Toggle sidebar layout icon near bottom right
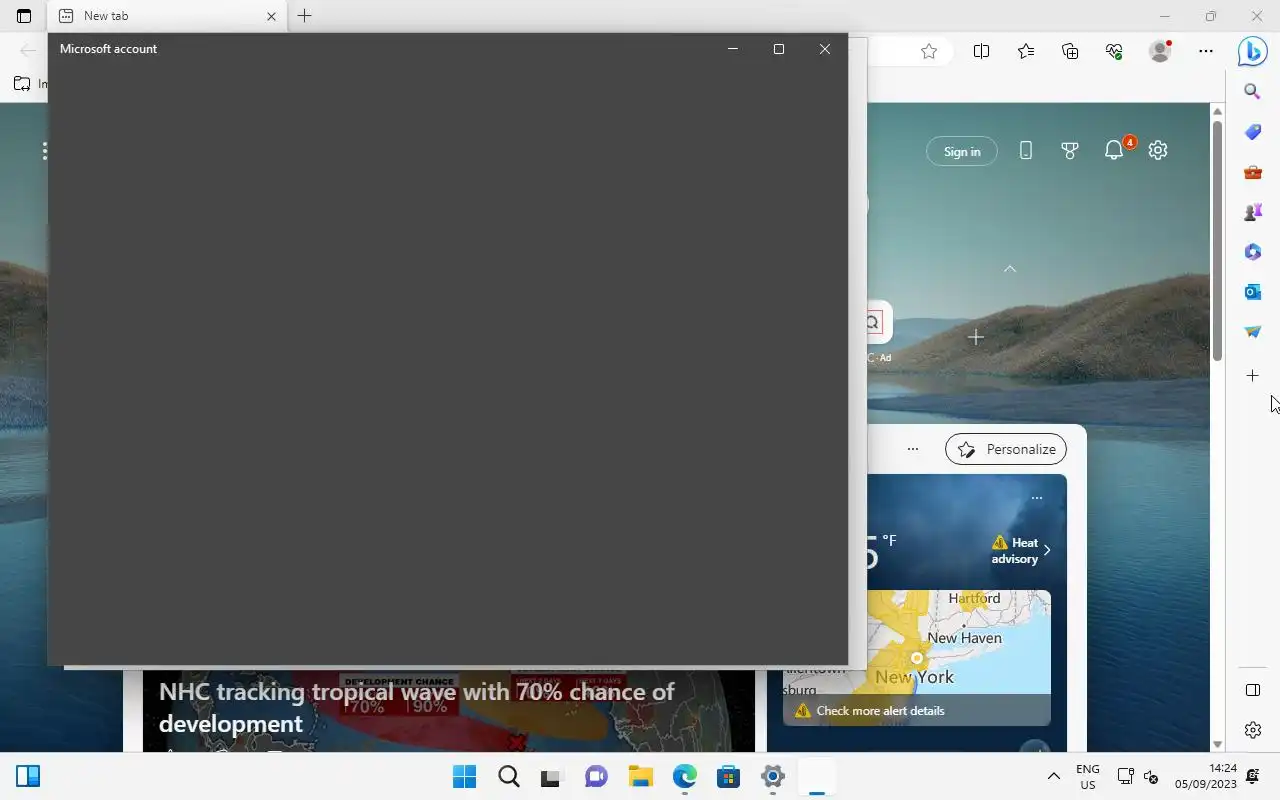Viewport: 1280px width, 800px height. tap(1252, 690)
